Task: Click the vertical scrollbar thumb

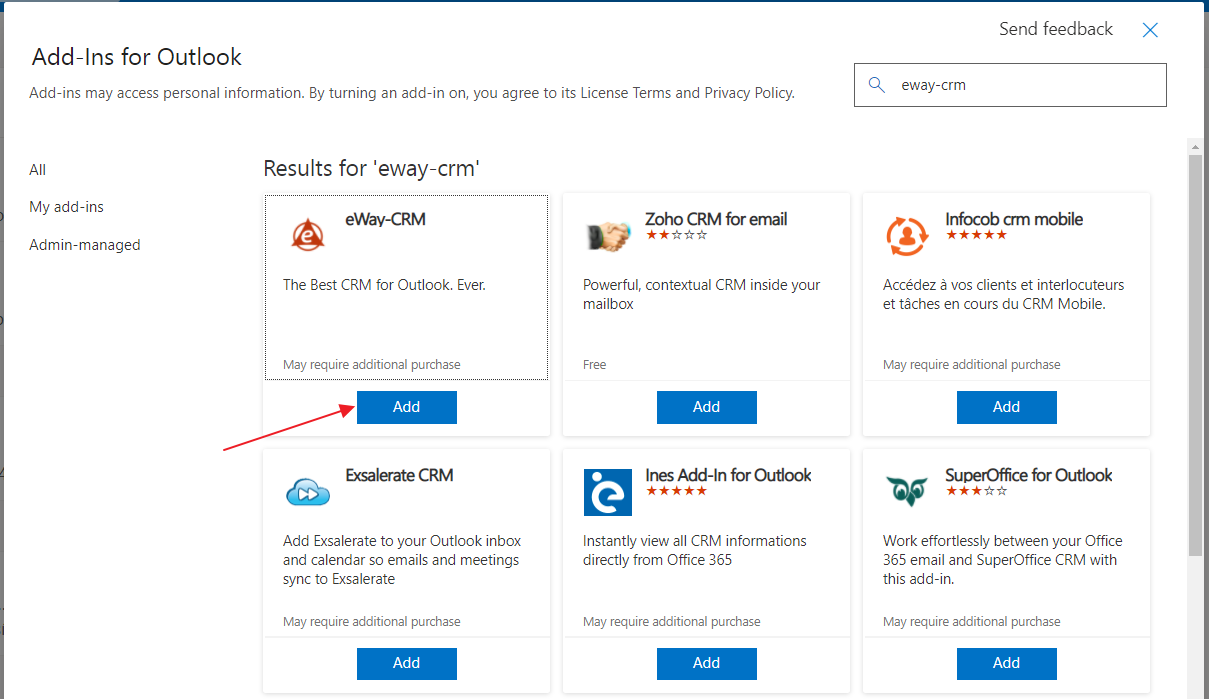Action: (1195, 355)
